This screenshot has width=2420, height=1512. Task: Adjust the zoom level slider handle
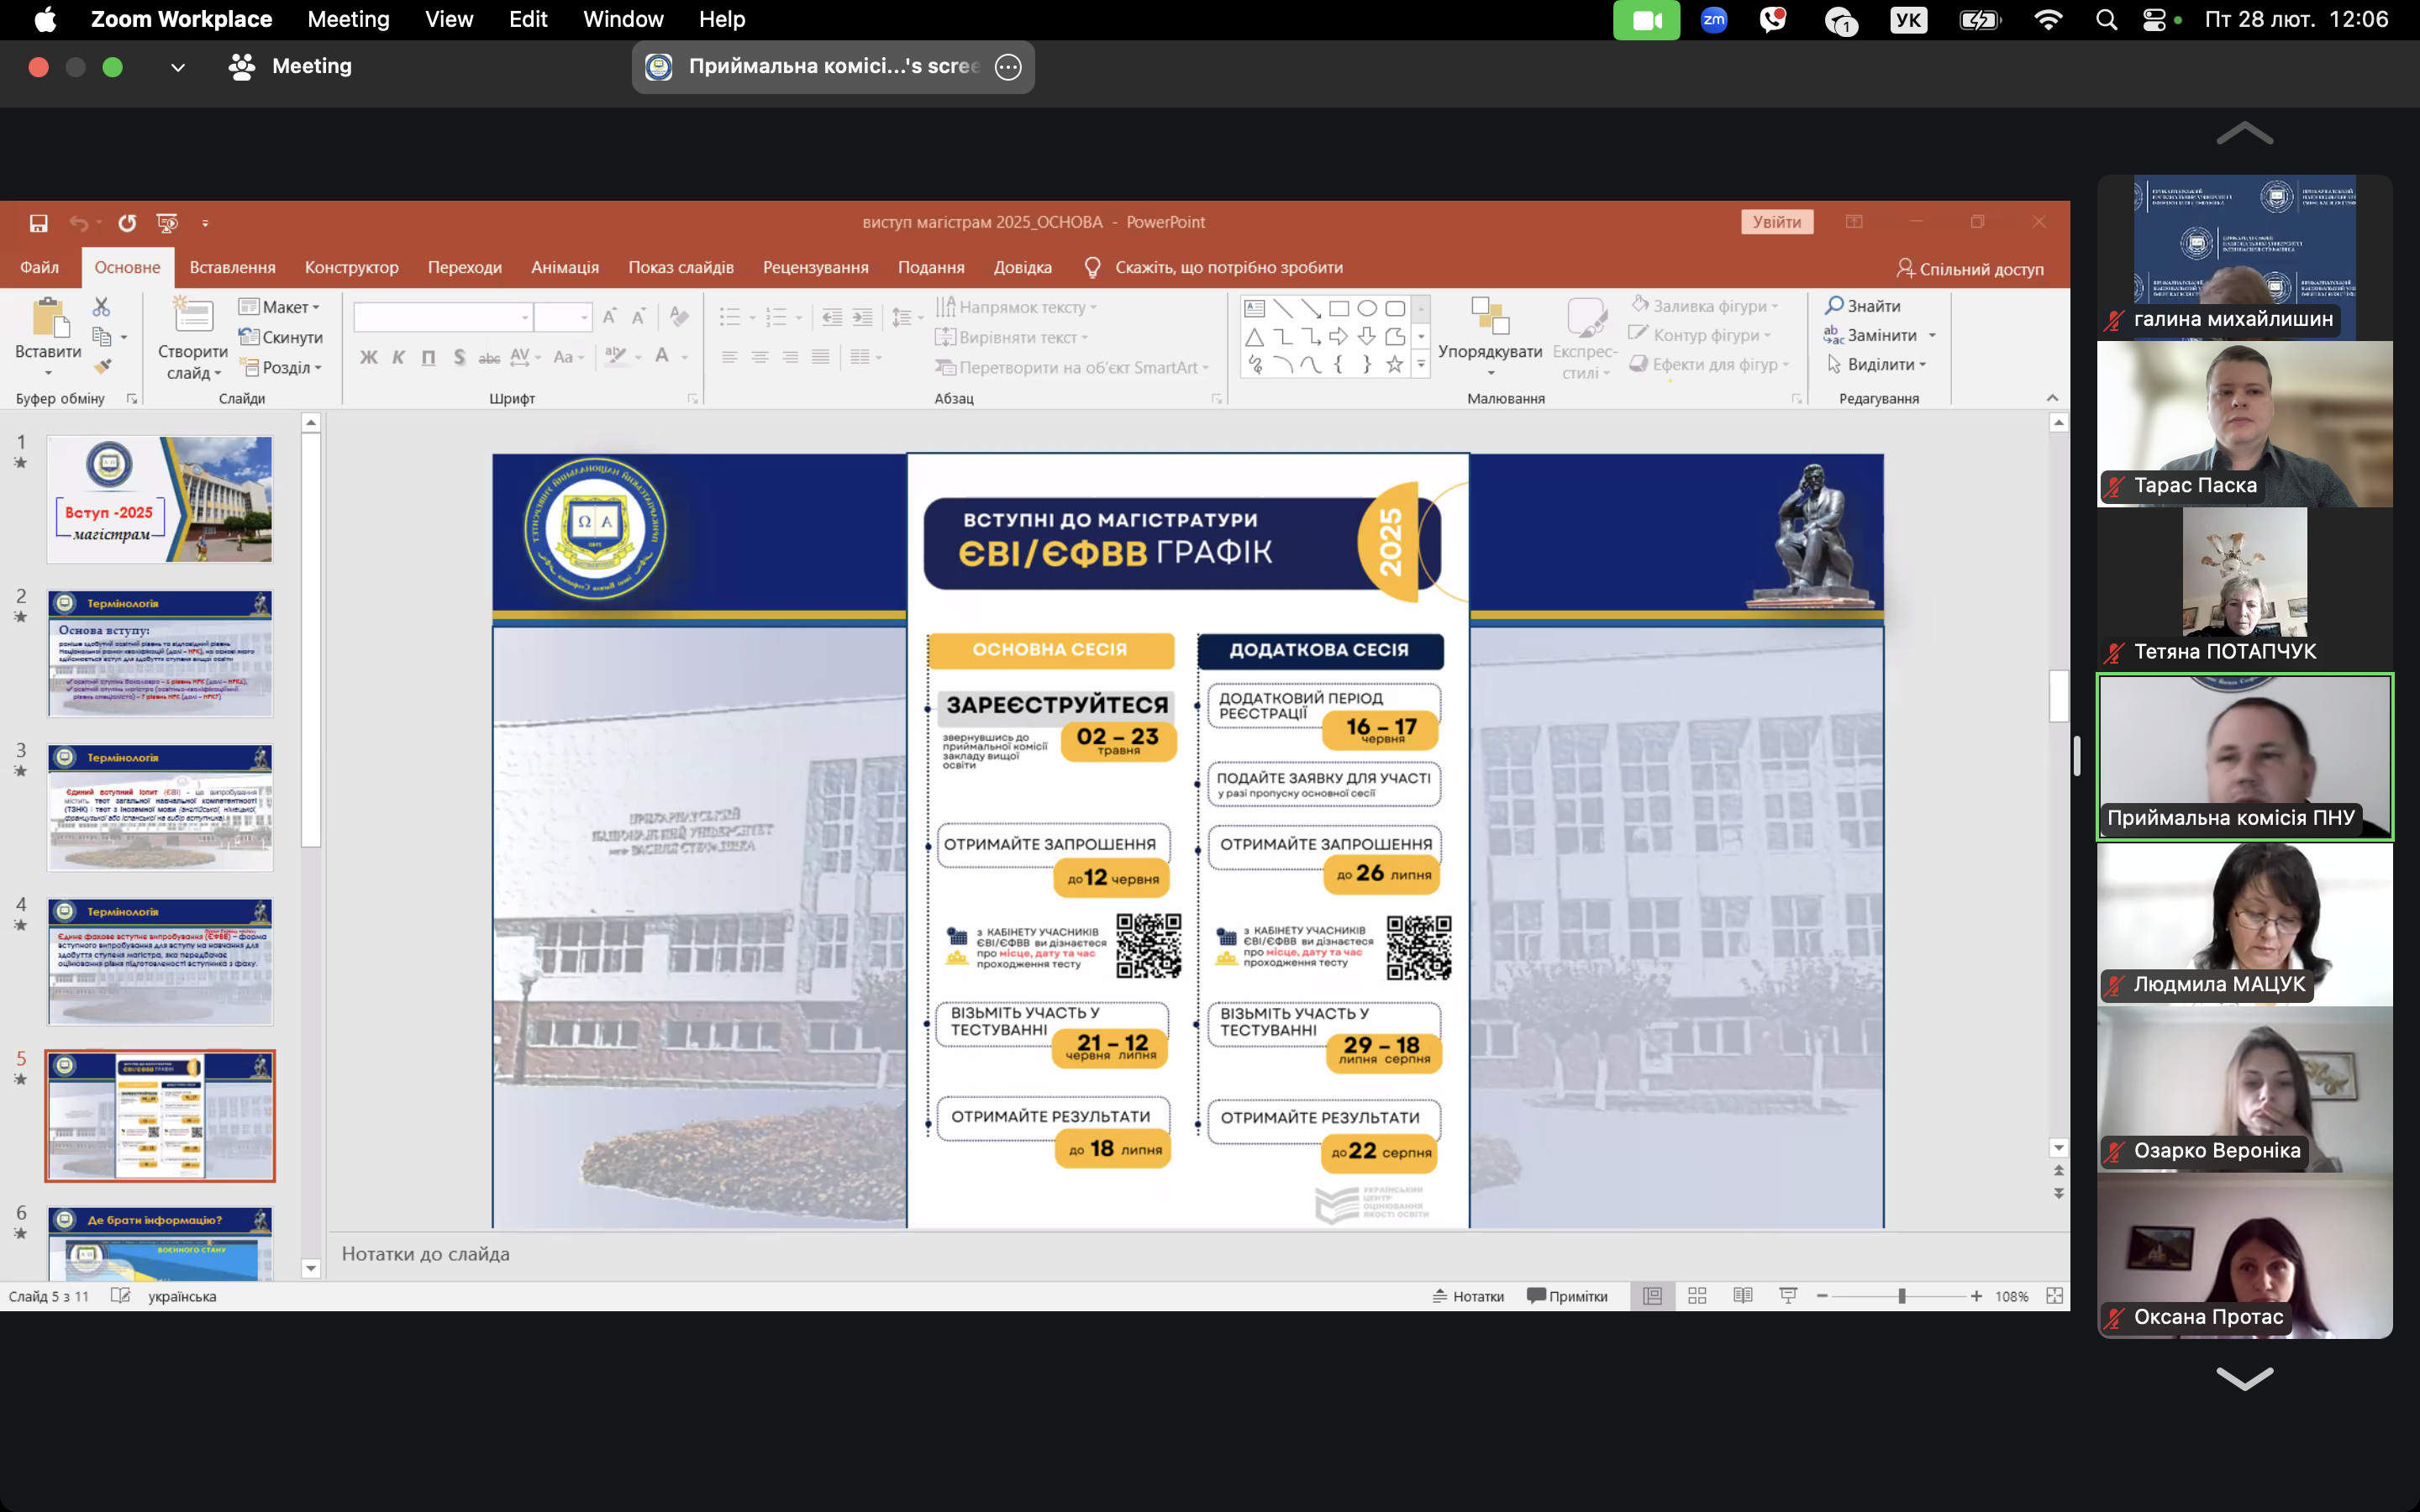click(1901, 1296)
